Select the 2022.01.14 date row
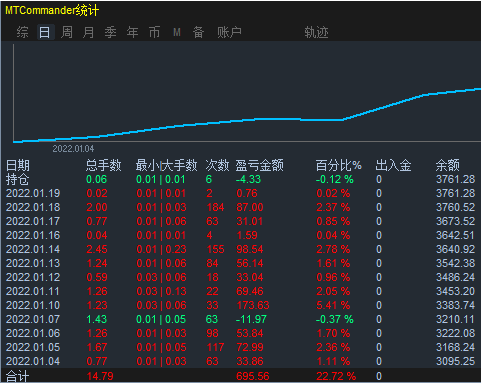The height and width of the screenshot is (383, 481). pos(33,249)
